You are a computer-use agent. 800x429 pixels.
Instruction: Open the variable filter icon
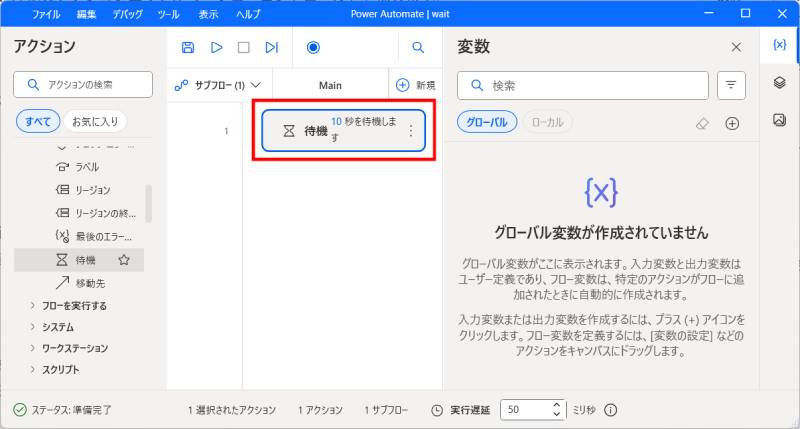click(x=731, y=86)
